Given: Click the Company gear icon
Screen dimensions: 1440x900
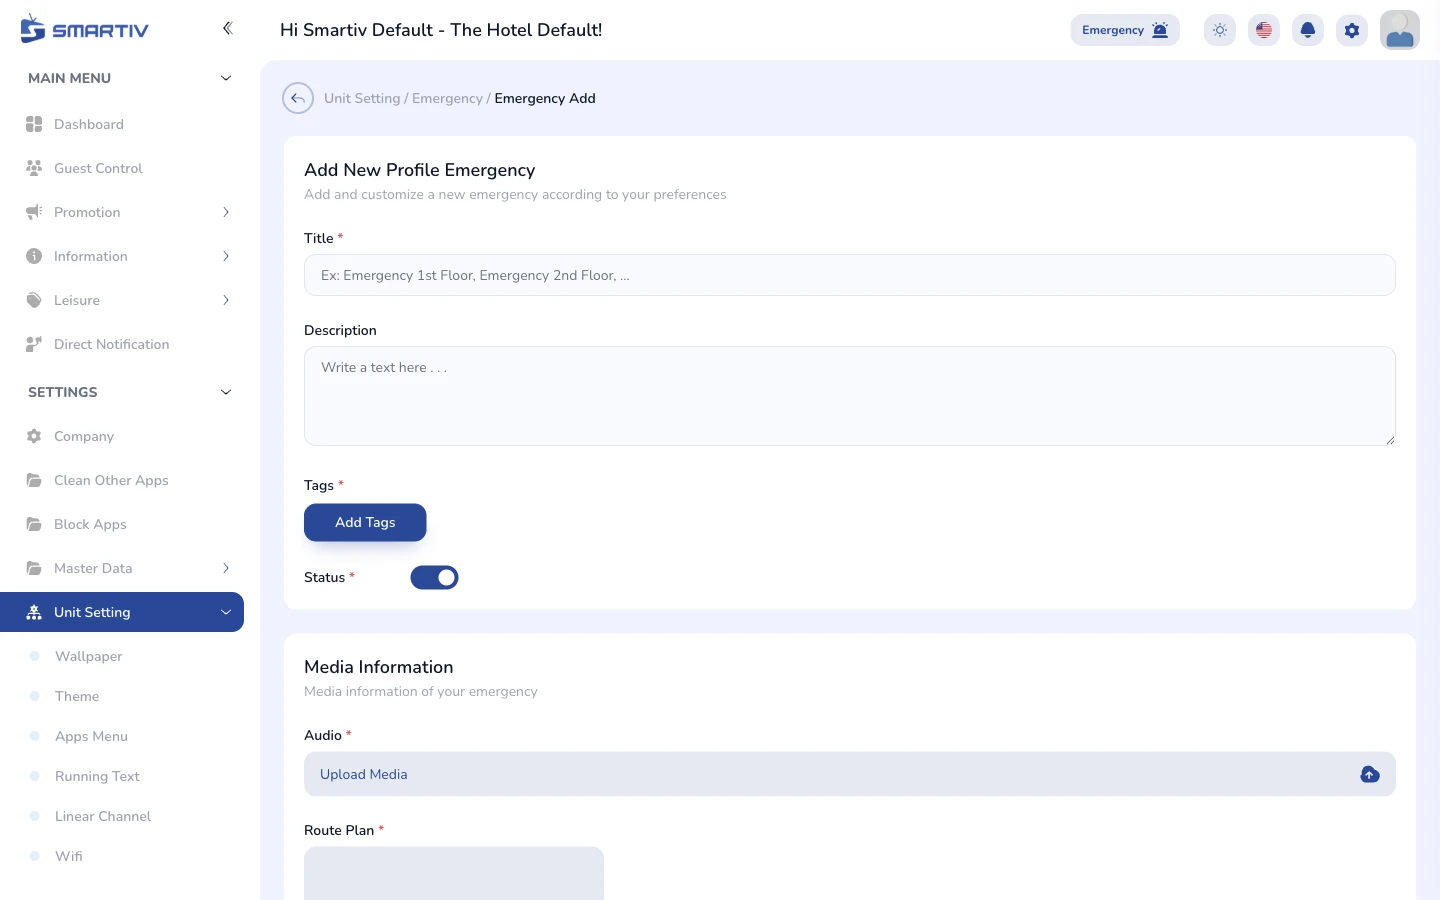Looking at the screenshot, I should 34,436.
